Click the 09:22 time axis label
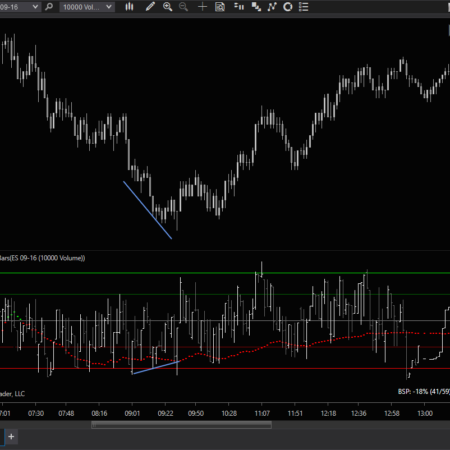The image size is (450, 450). (x=166, y=413)
